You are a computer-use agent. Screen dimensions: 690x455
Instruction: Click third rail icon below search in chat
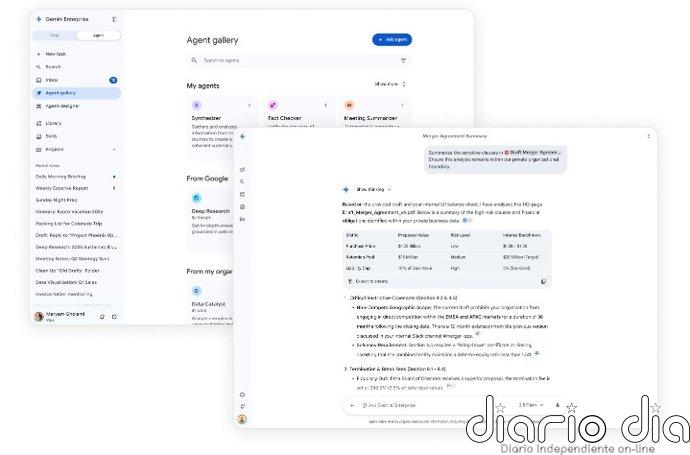[x=242, y=194]
